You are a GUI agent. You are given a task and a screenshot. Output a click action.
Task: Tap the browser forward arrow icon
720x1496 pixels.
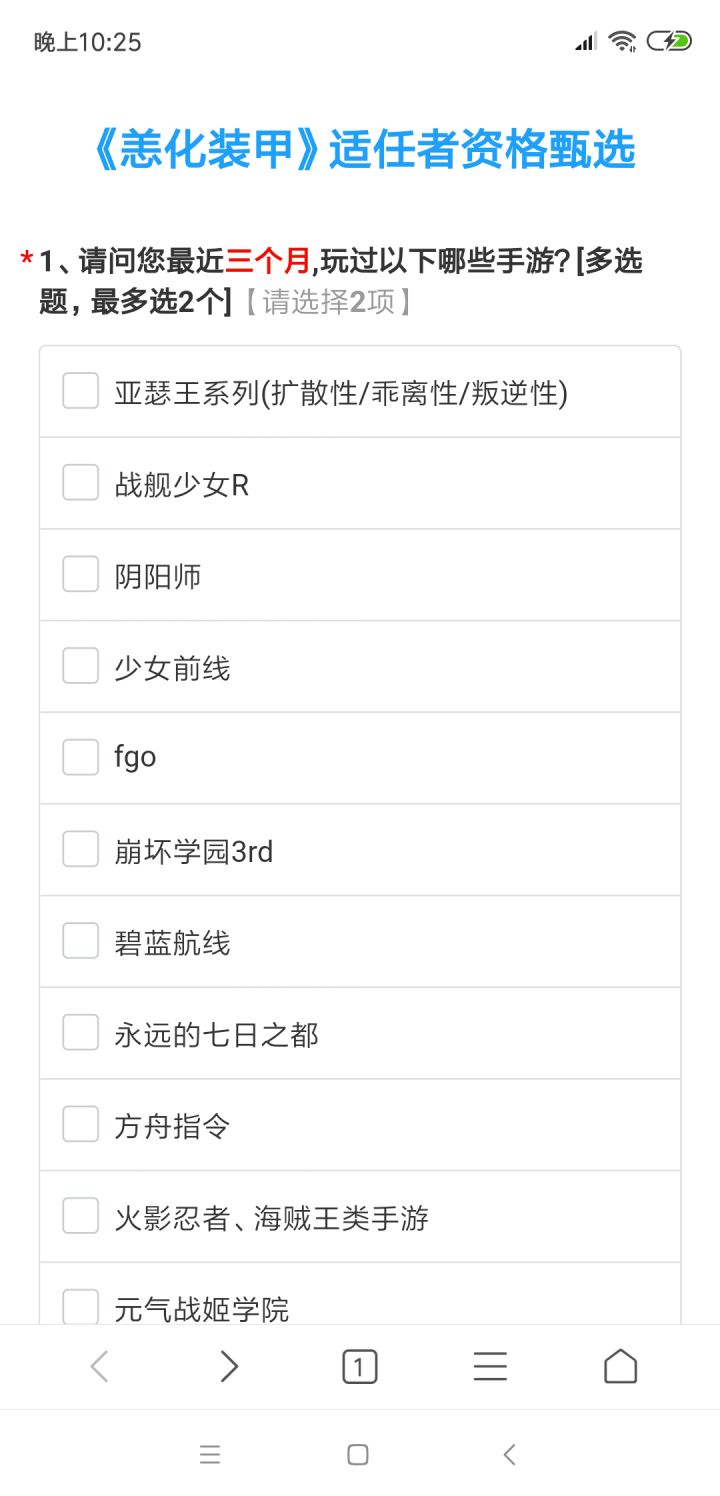229,1366
